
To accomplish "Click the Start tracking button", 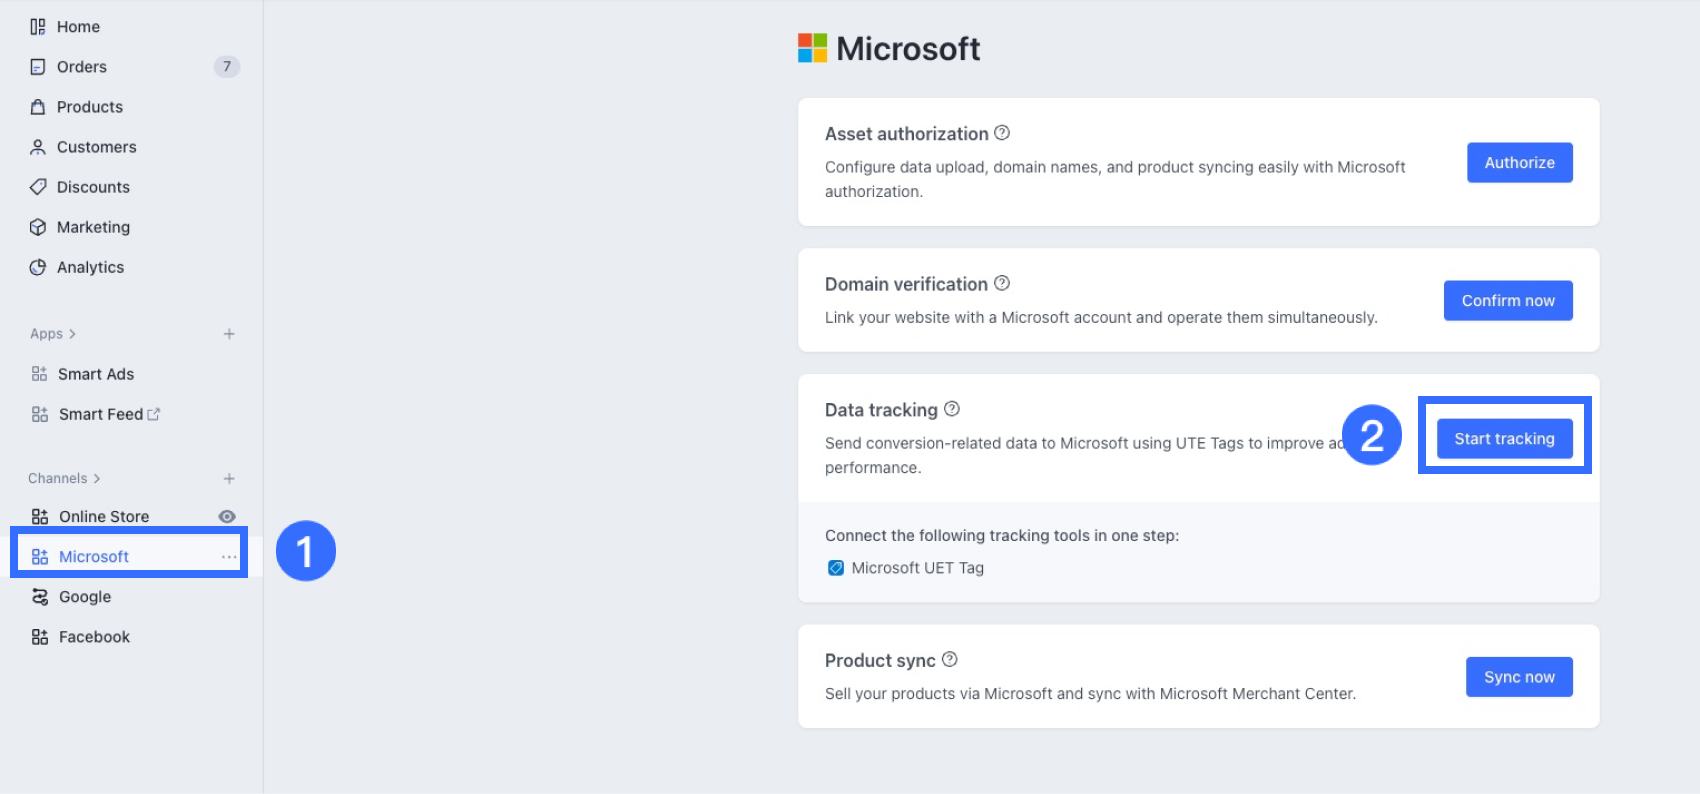I will point(1504,439).
